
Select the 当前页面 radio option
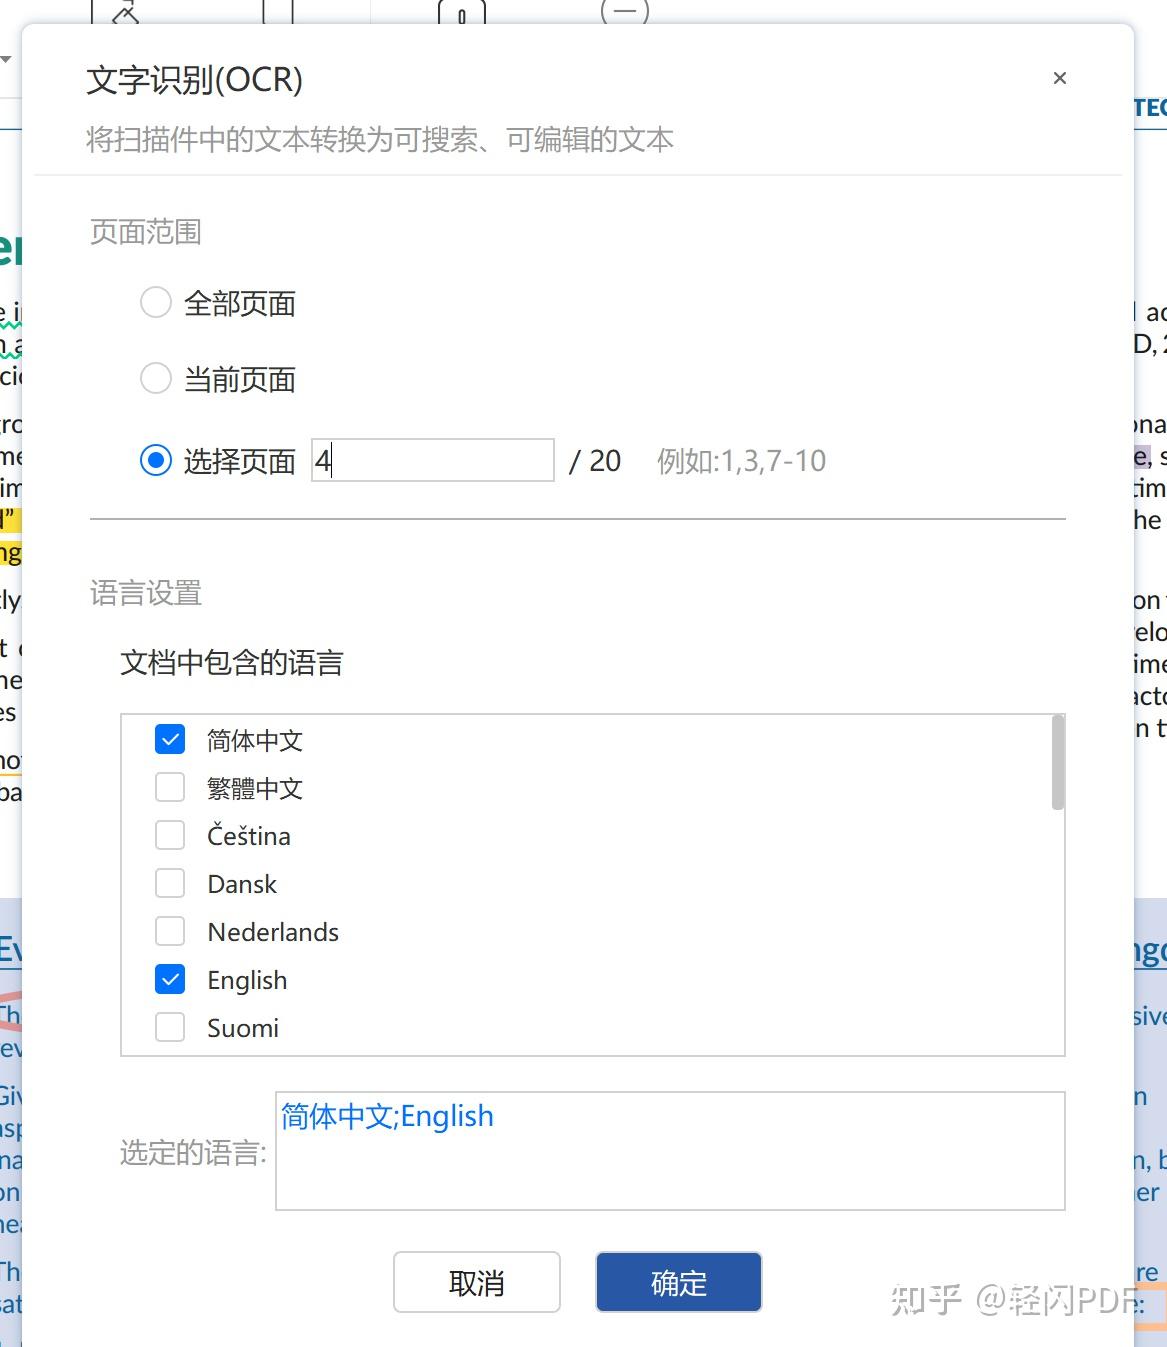155,378
